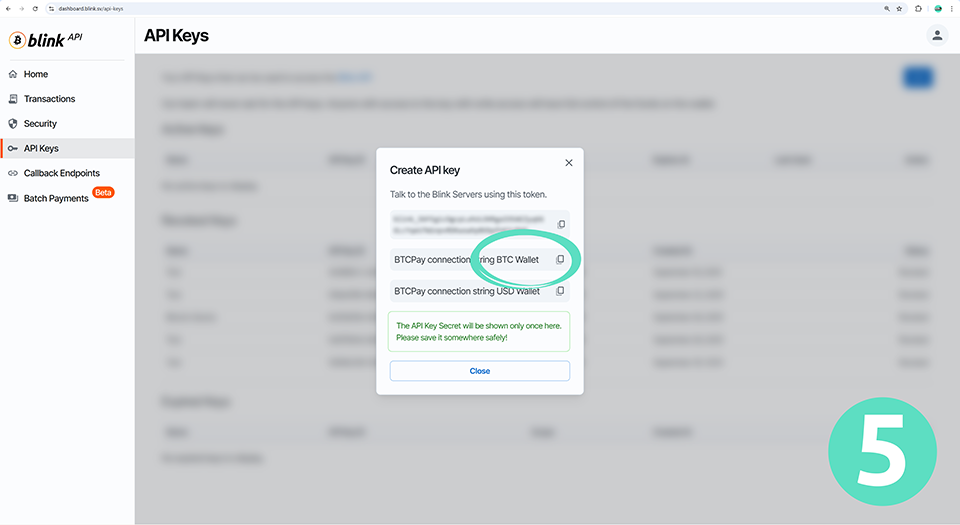Screen dimensions: 960x525
Task: Click the blurred API key token text
Action: 470,224
